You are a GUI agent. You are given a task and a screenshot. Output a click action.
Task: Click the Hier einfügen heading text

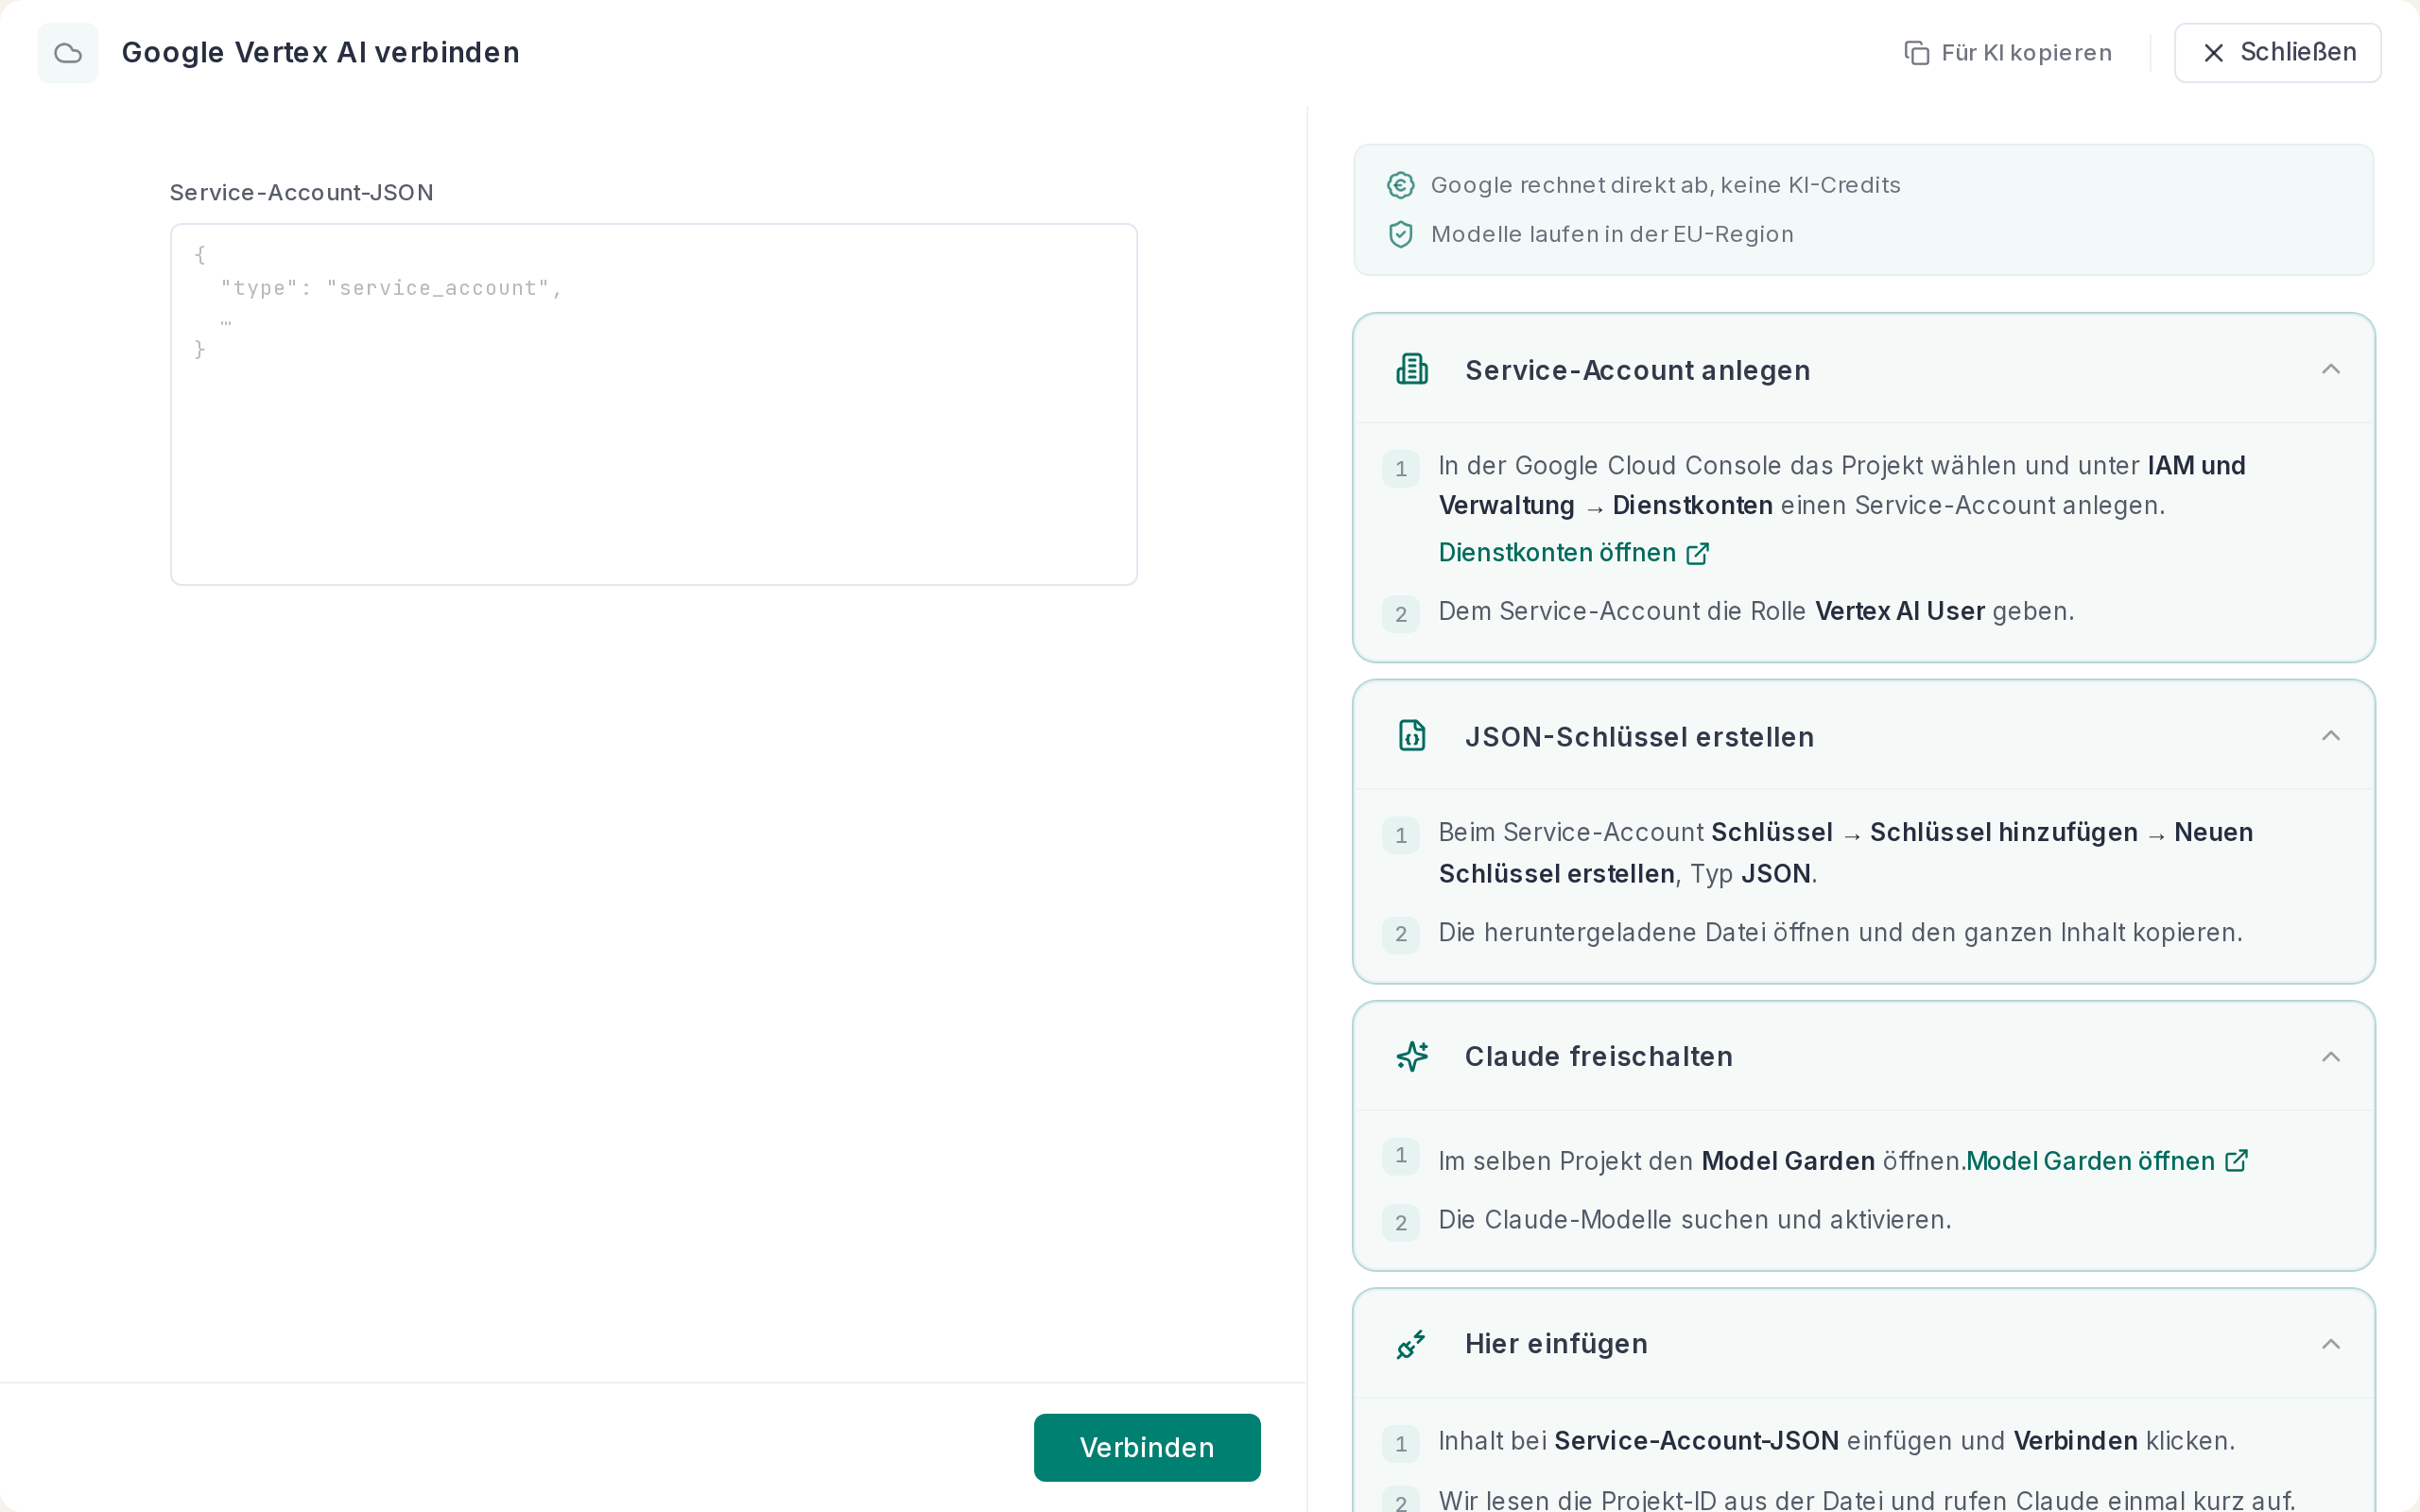pyautogui.click(x=1556, y=1344)
